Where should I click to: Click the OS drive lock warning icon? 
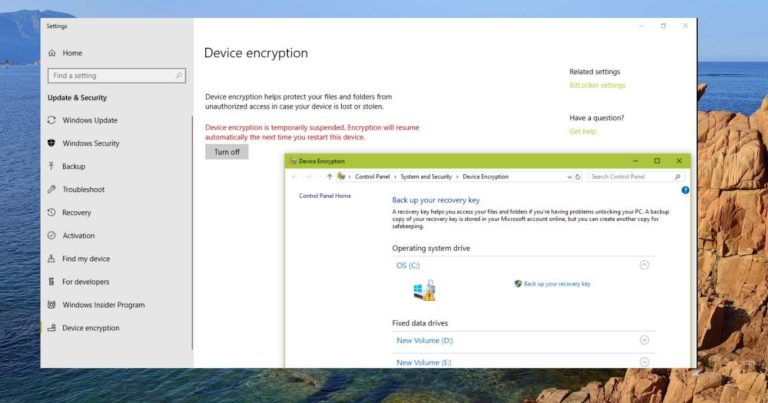point(424,290)
